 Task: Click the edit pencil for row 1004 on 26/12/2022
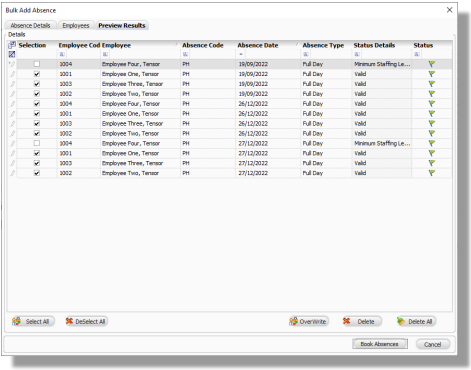coord(12,104)
